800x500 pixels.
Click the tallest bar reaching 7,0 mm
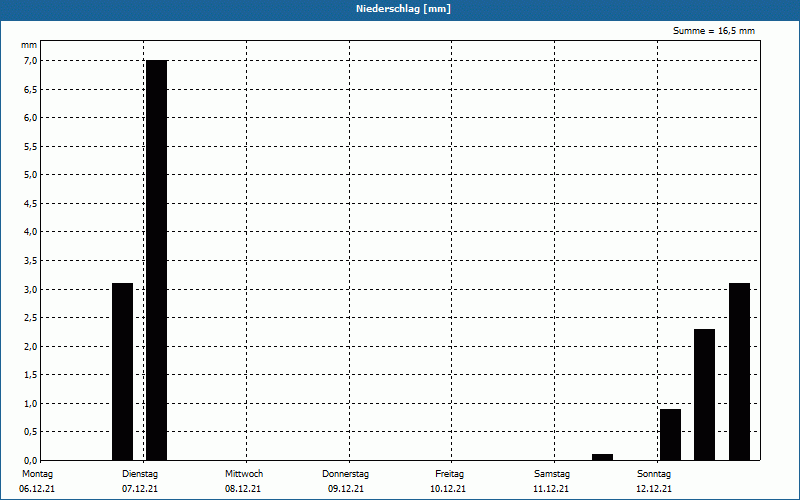tap(157, 260)
